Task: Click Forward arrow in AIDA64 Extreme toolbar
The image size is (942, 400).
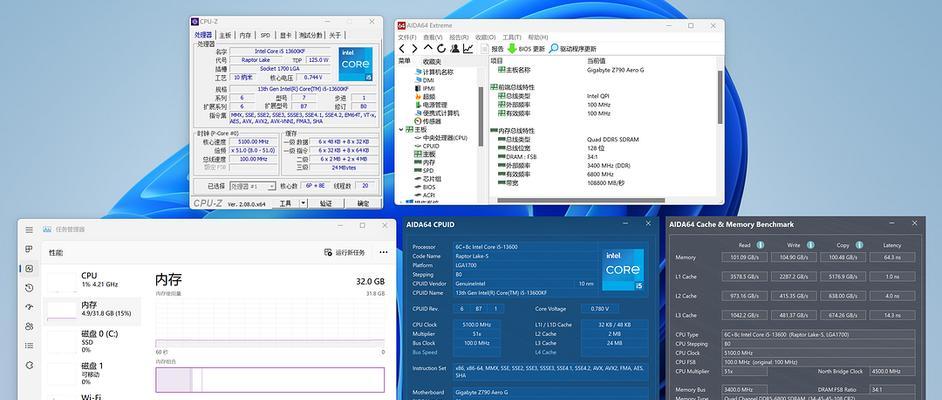Action: [x=415, y=49]
